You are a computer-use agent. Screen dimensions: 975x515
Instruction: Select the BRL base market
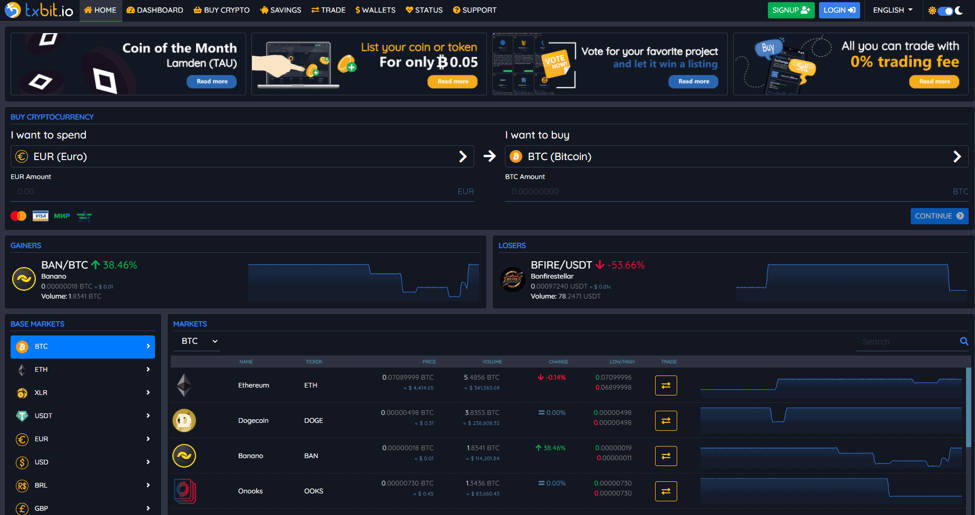tap(83, 485)
